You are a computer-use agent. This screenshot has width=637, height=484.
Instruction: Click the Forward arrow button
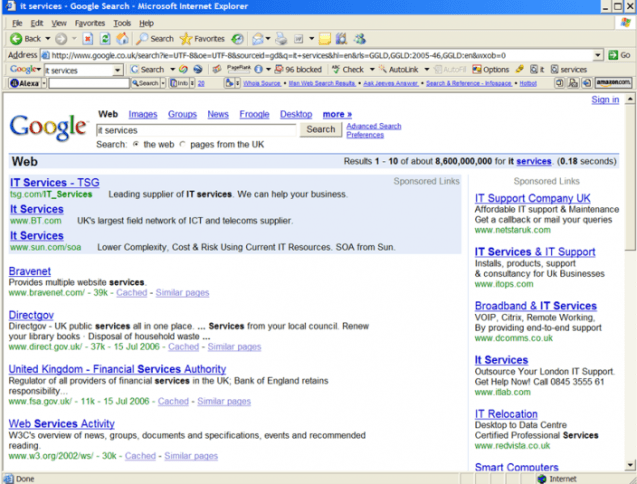61,39
